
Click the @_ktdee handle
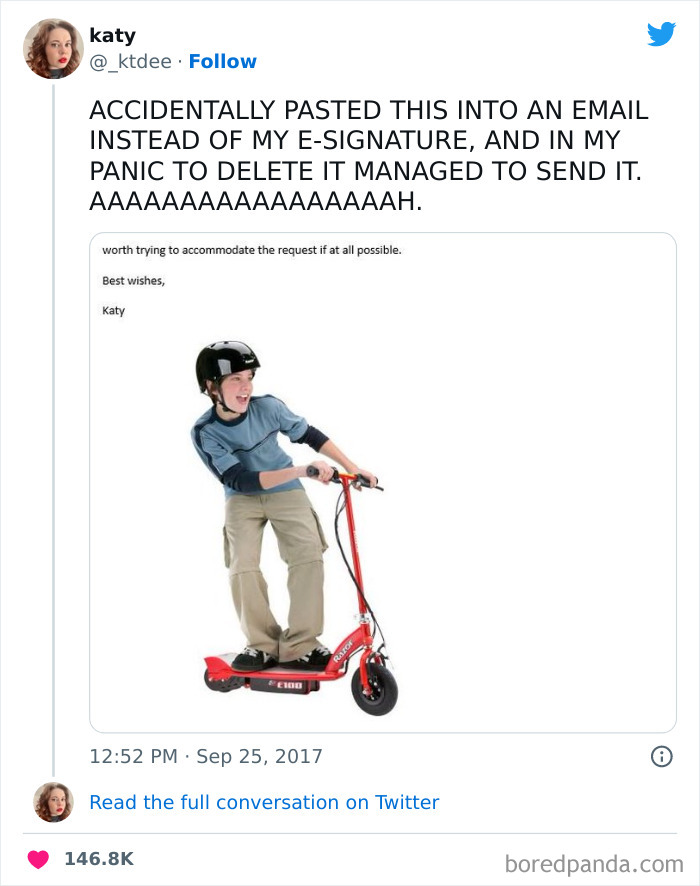click(x=130, y=61)
